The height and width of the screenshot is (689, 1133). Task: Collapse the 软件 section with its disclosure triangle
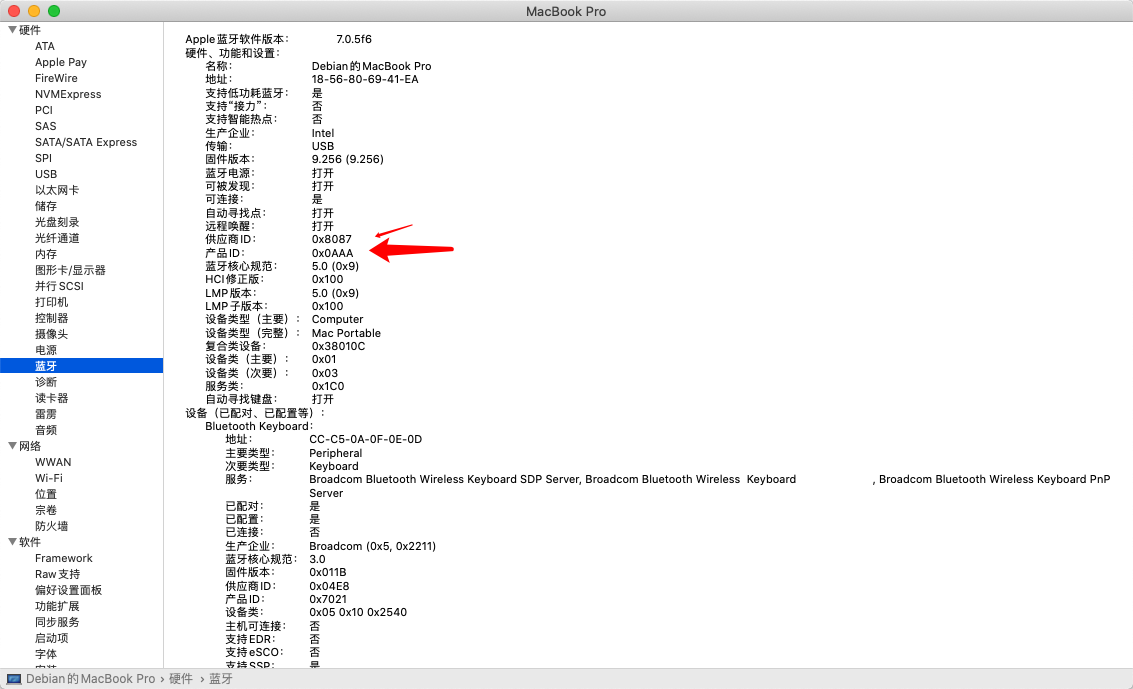[x=10, y=541]
